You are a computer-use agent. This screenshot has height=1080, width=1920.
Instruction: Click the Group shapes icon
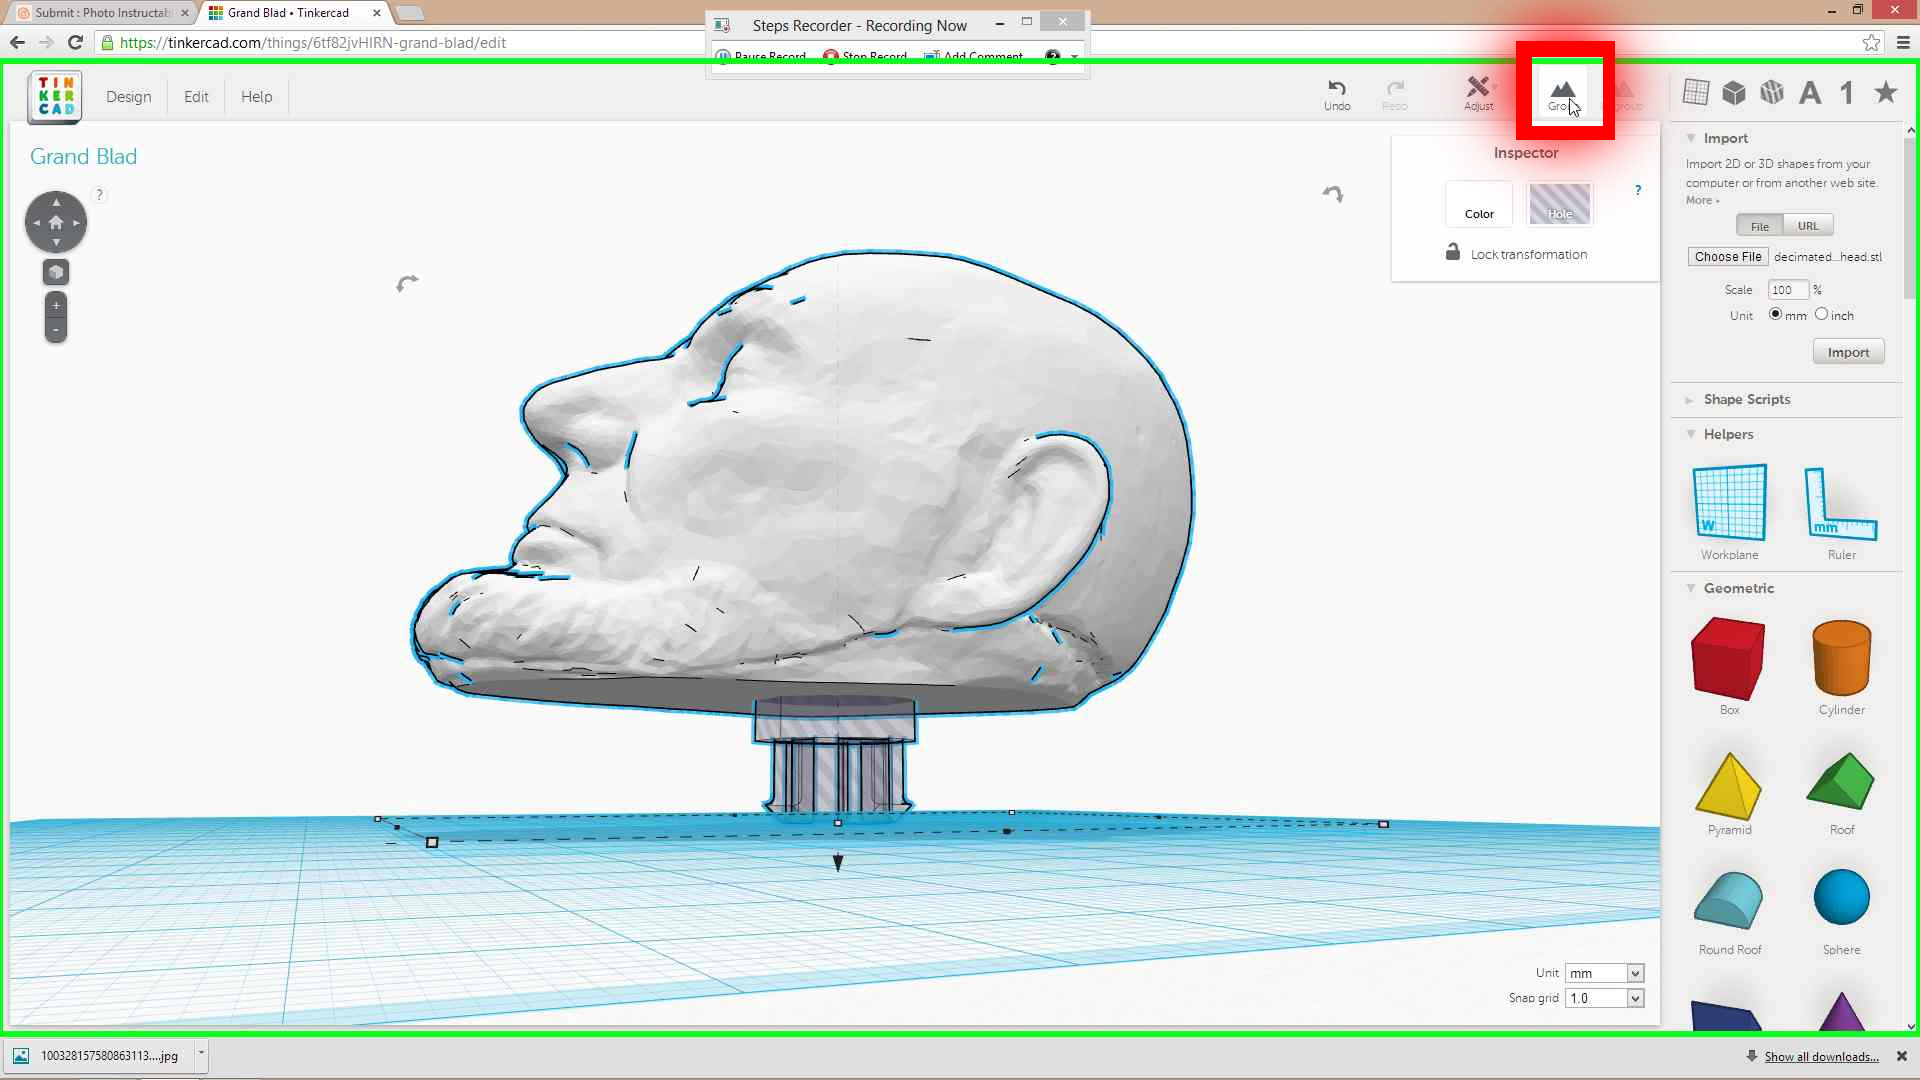click(1562, 93)
